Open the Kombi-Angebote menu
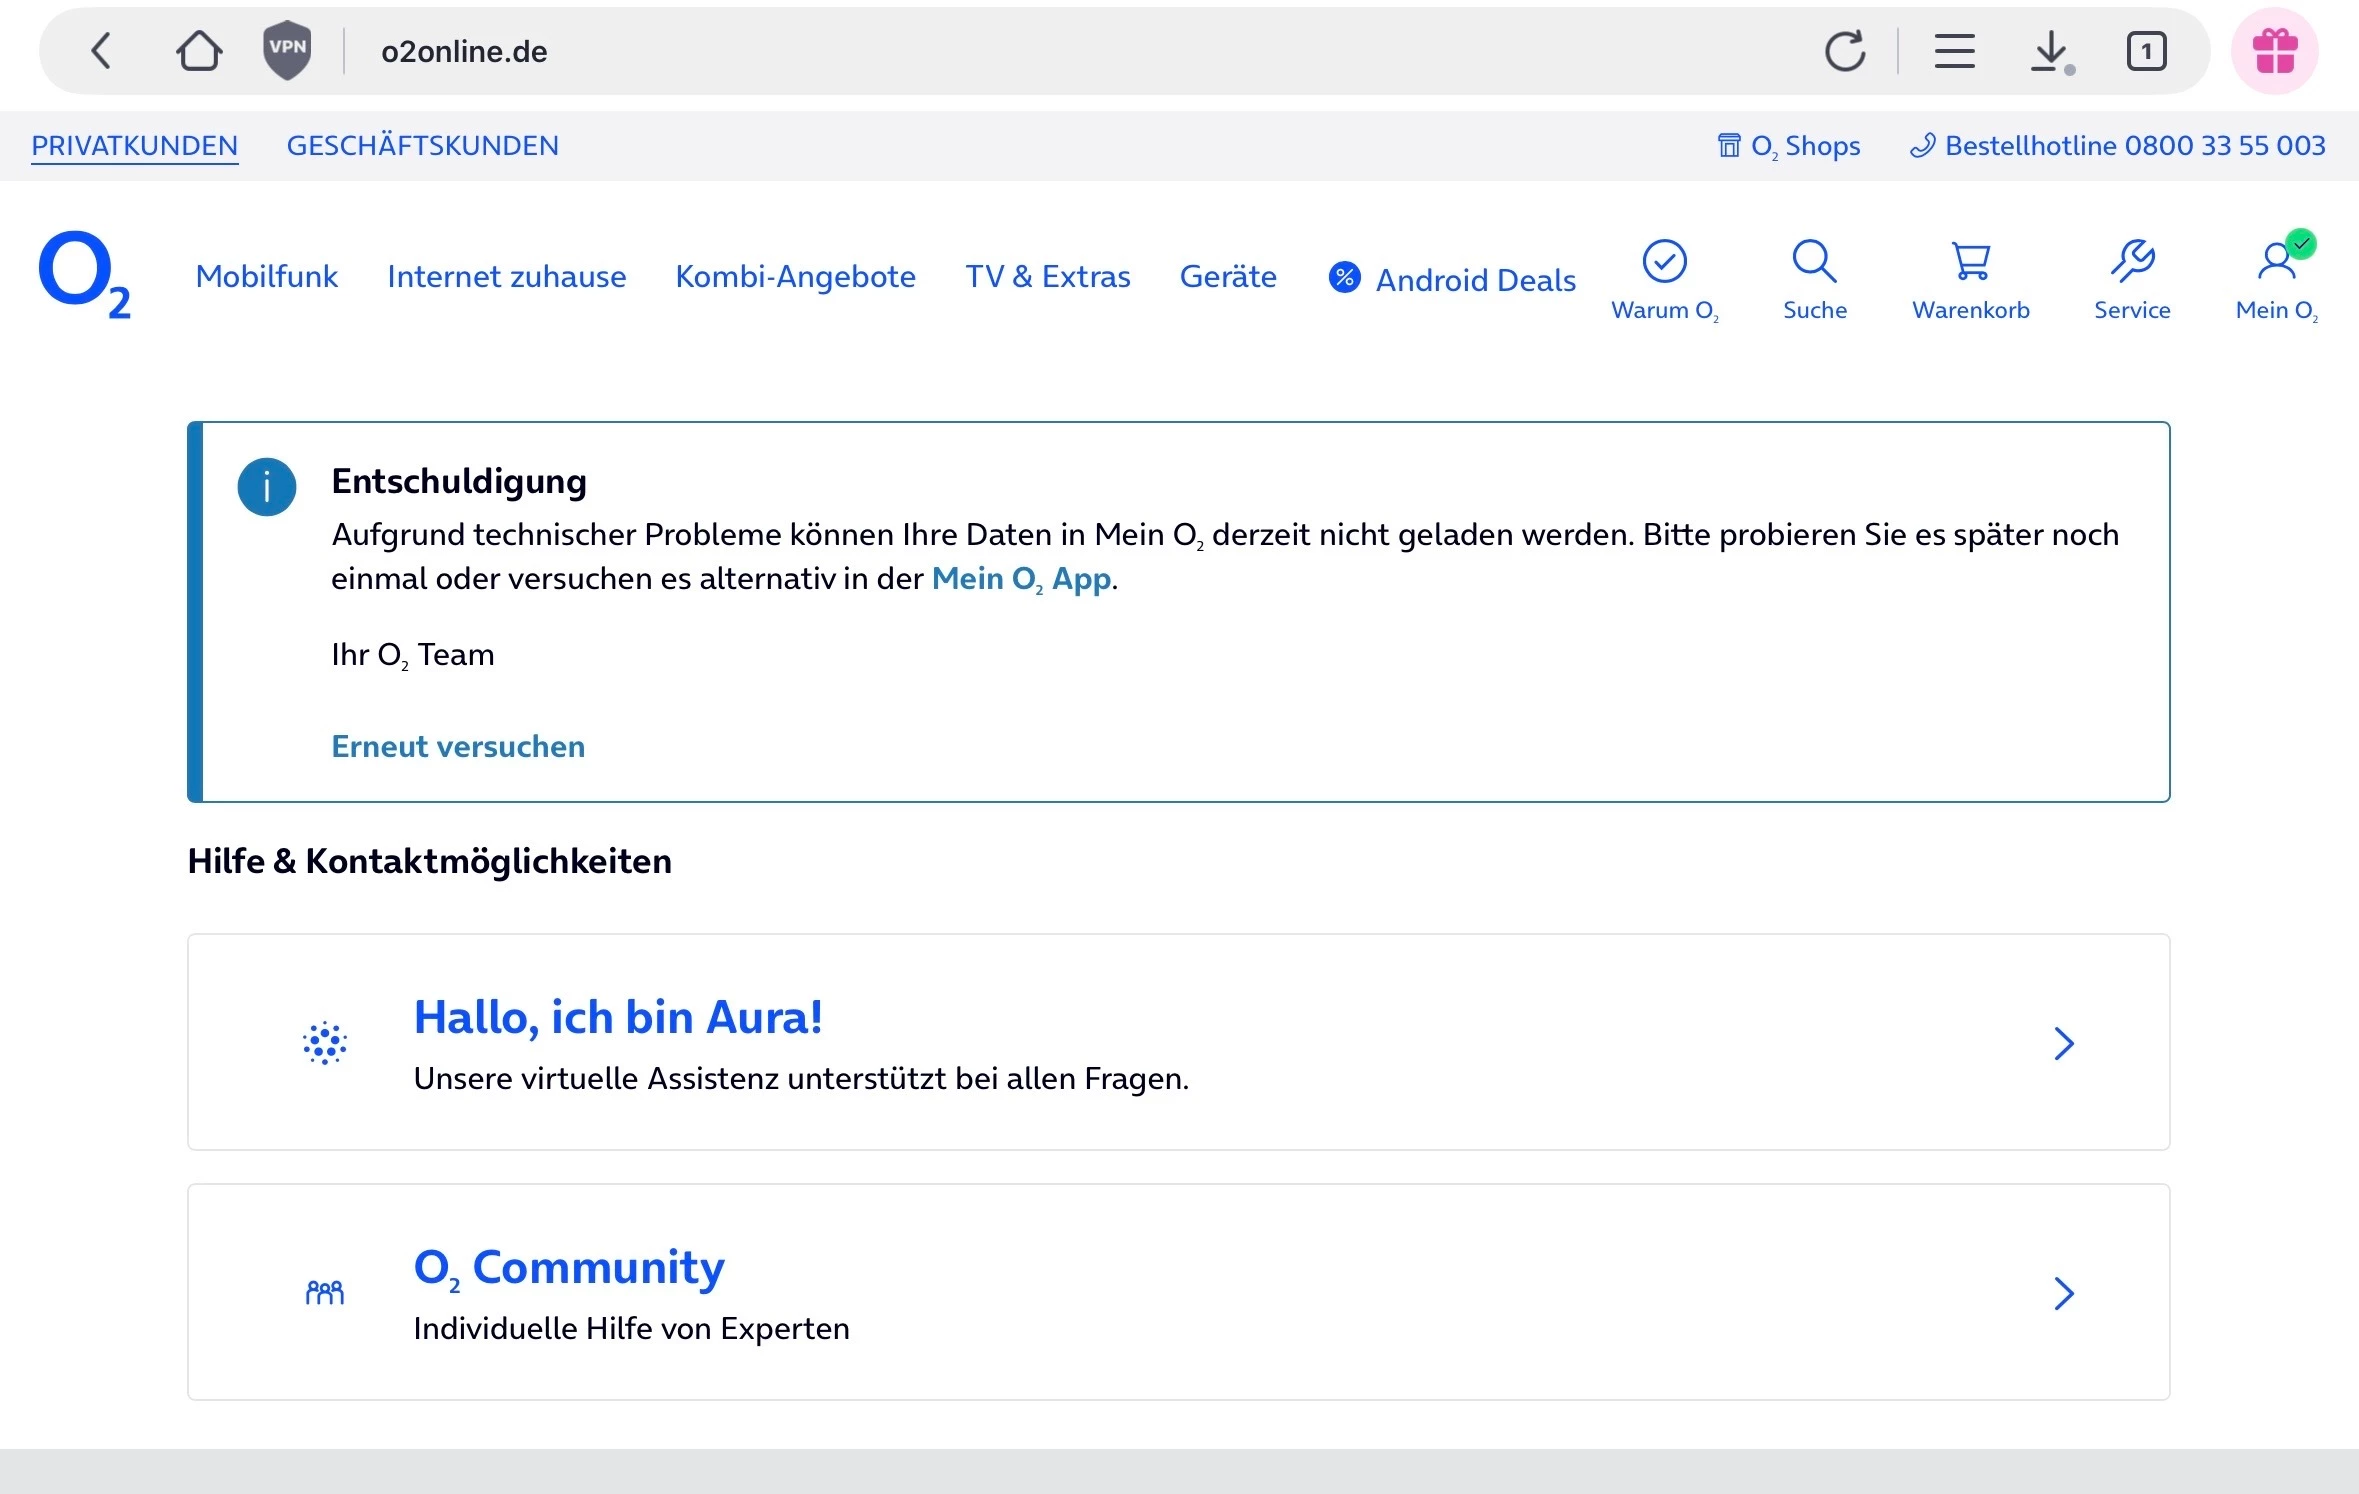 (796, 276)
